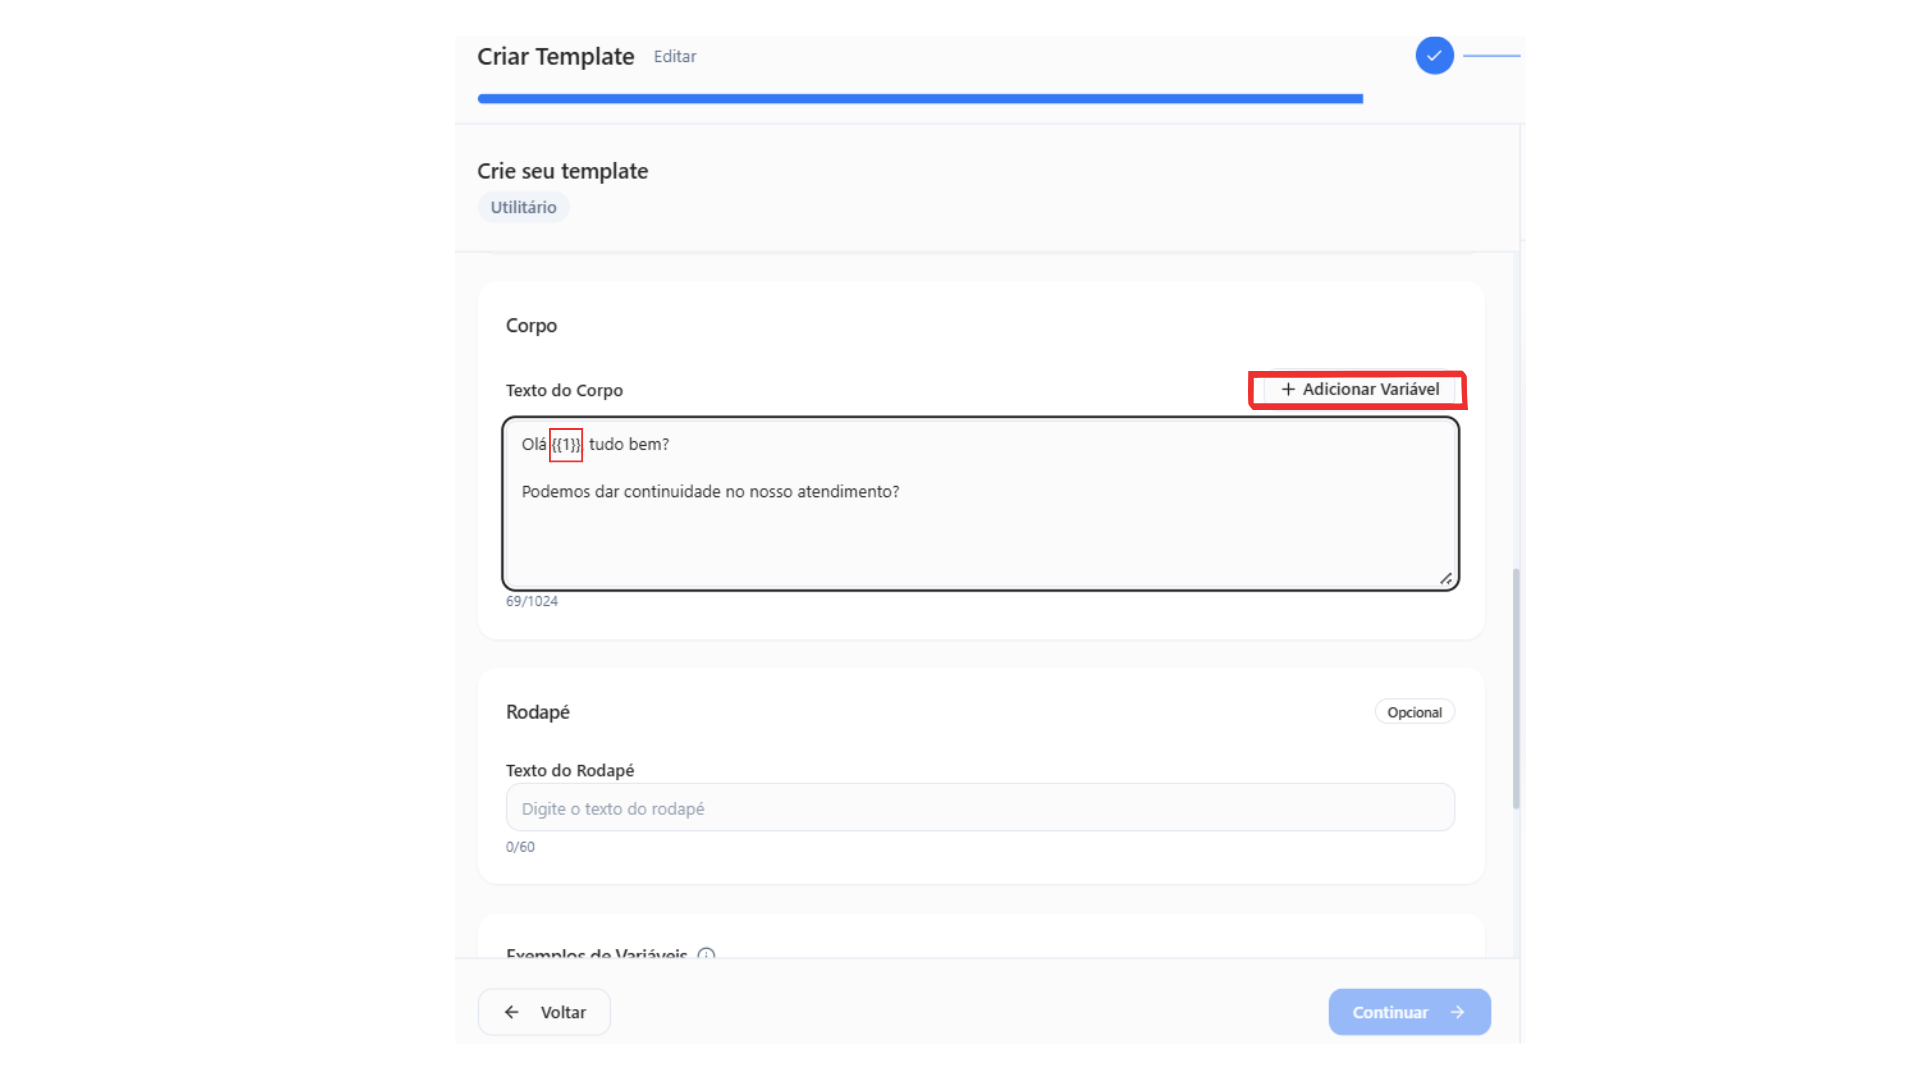Viewport: 1920px width, 1080px height.
Task: Click the Texto do Rodapé label
Action: point(570,770)
